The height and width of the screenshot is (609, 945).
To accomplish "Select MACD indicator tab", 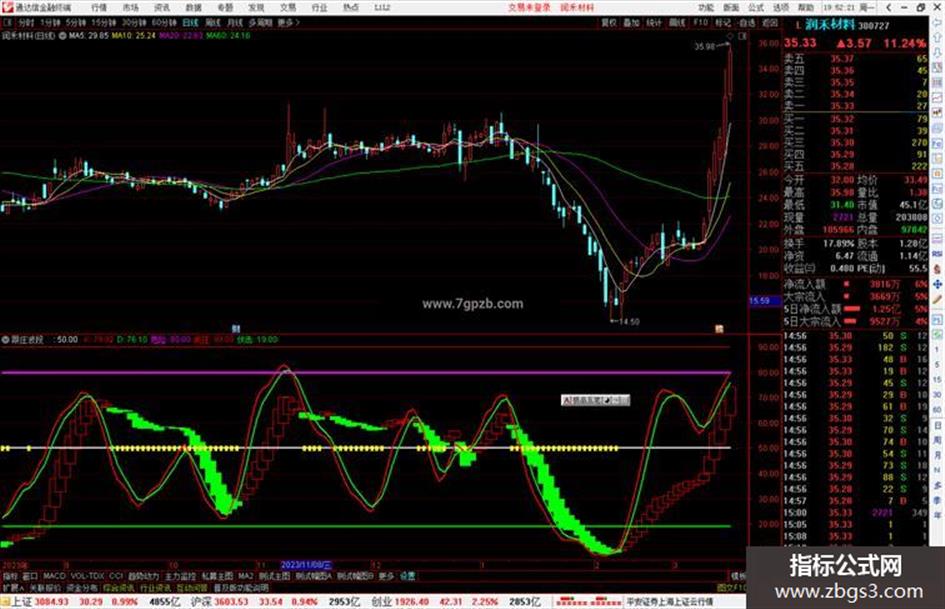I will point(54,576).
